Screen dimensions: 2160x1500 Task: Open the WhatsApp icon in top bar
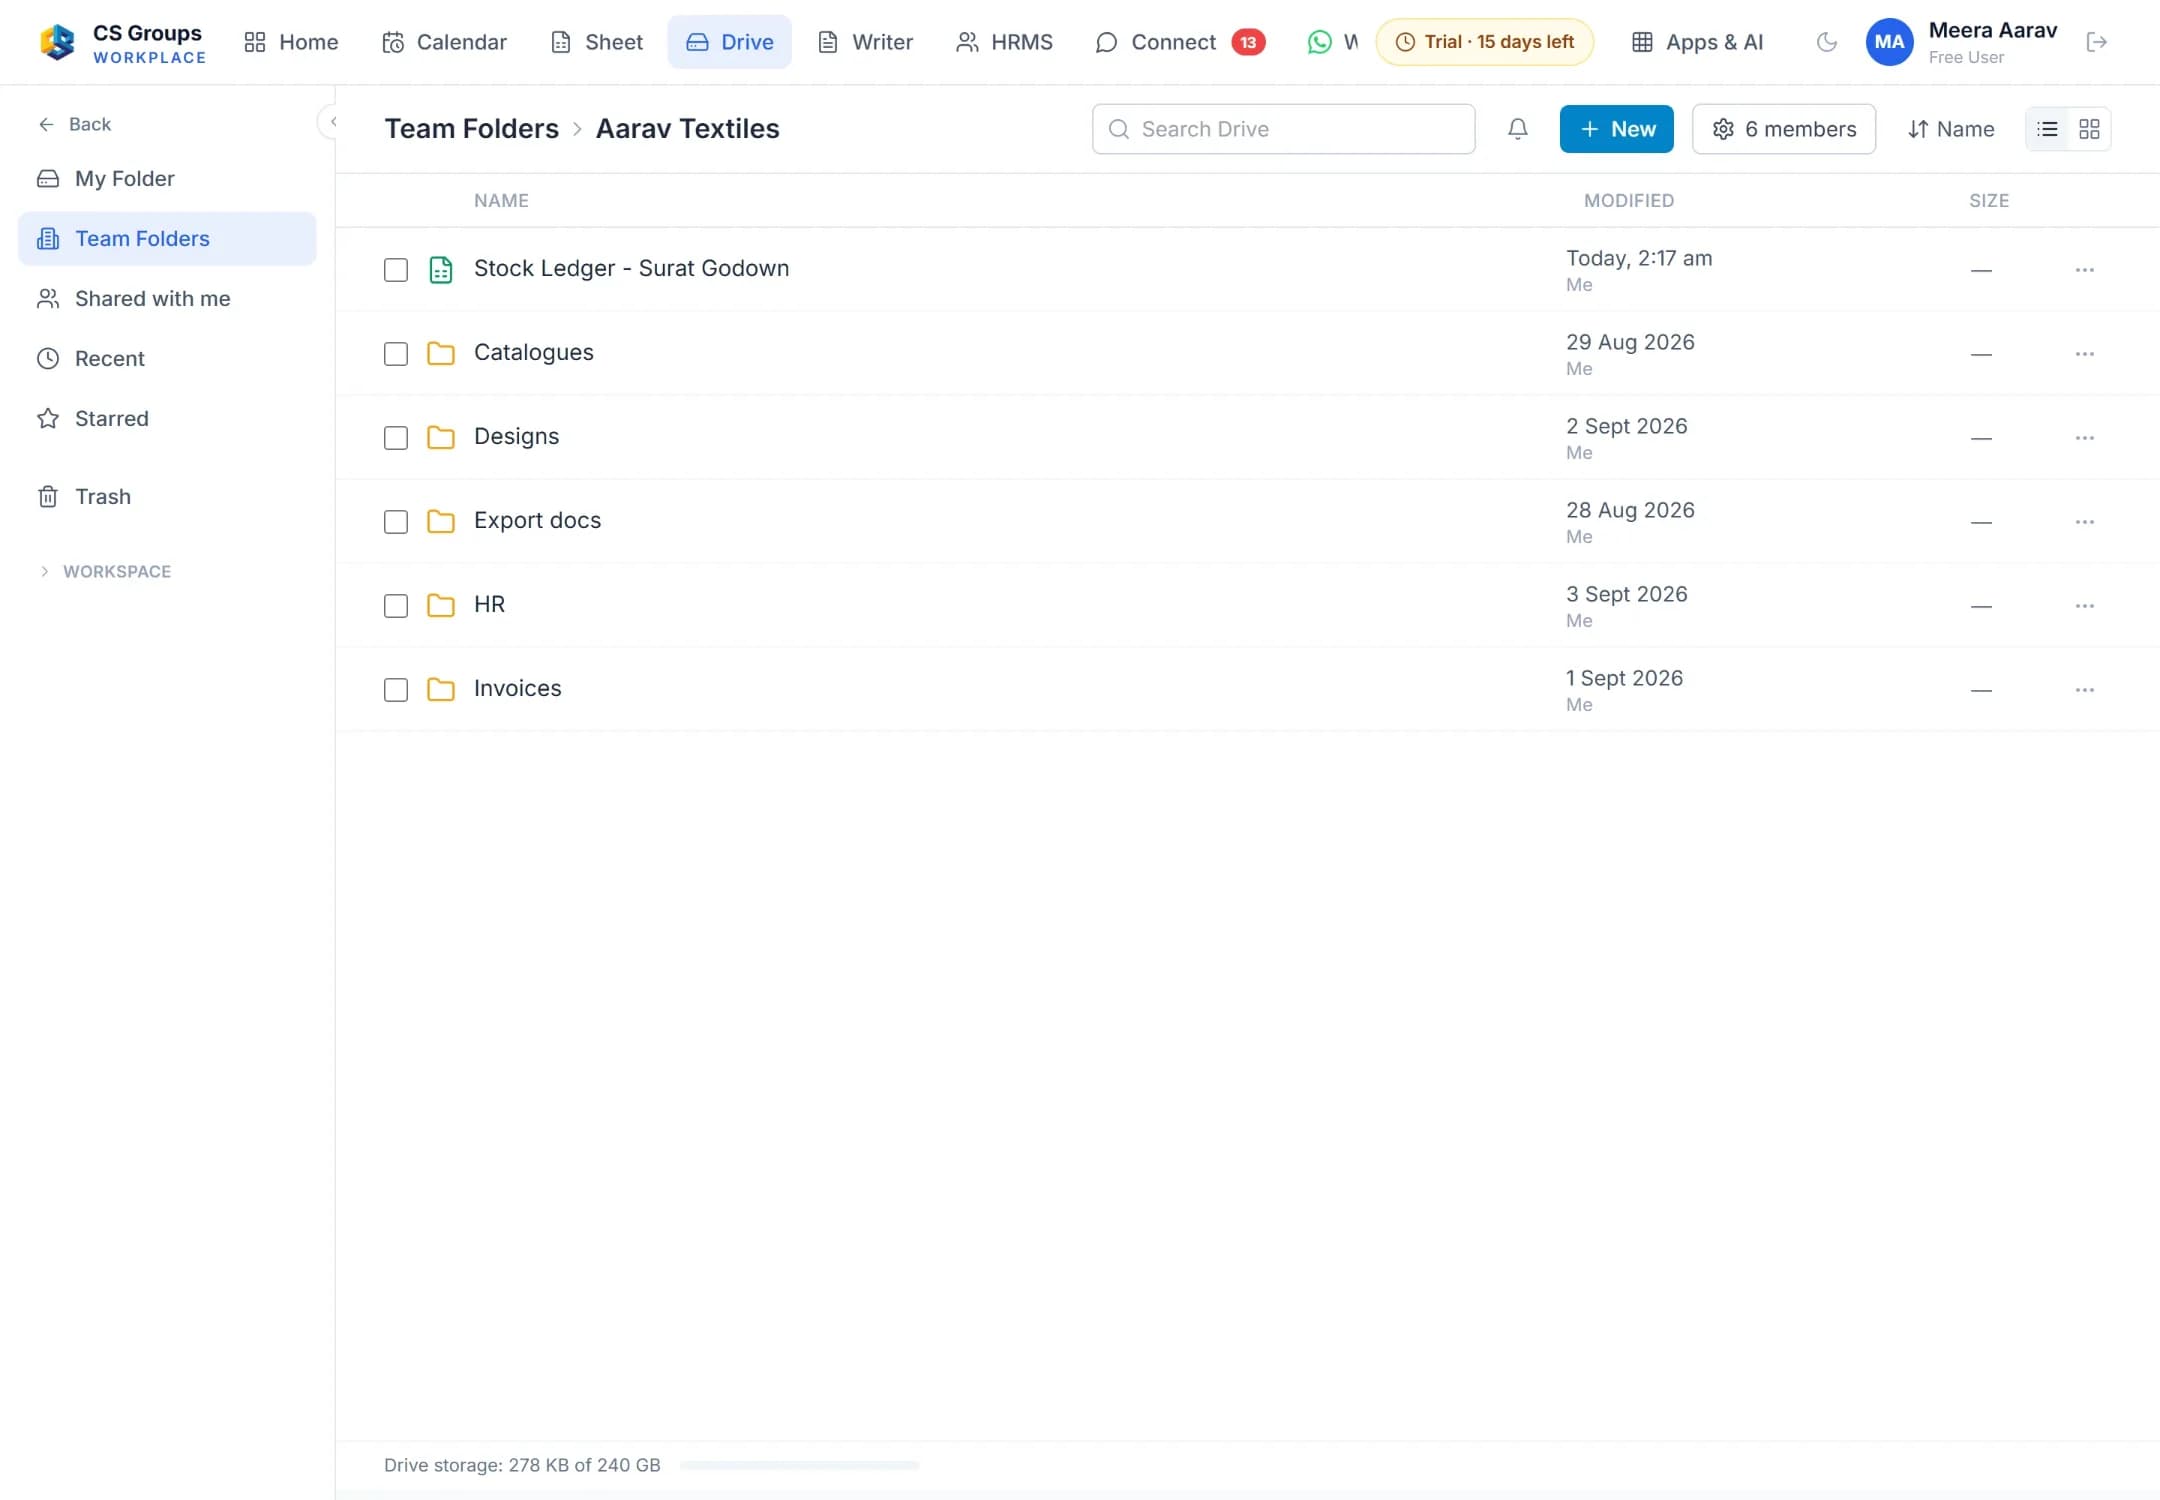point(1319,42)
